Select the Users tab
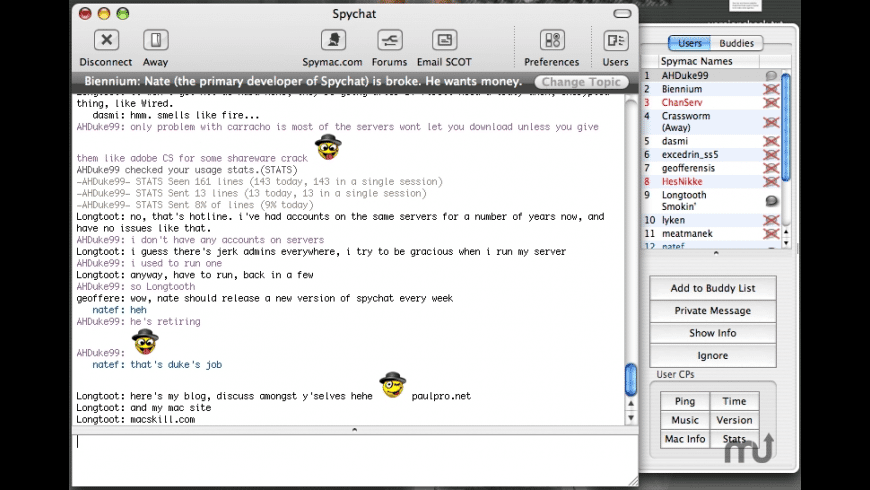 [690, 43]
